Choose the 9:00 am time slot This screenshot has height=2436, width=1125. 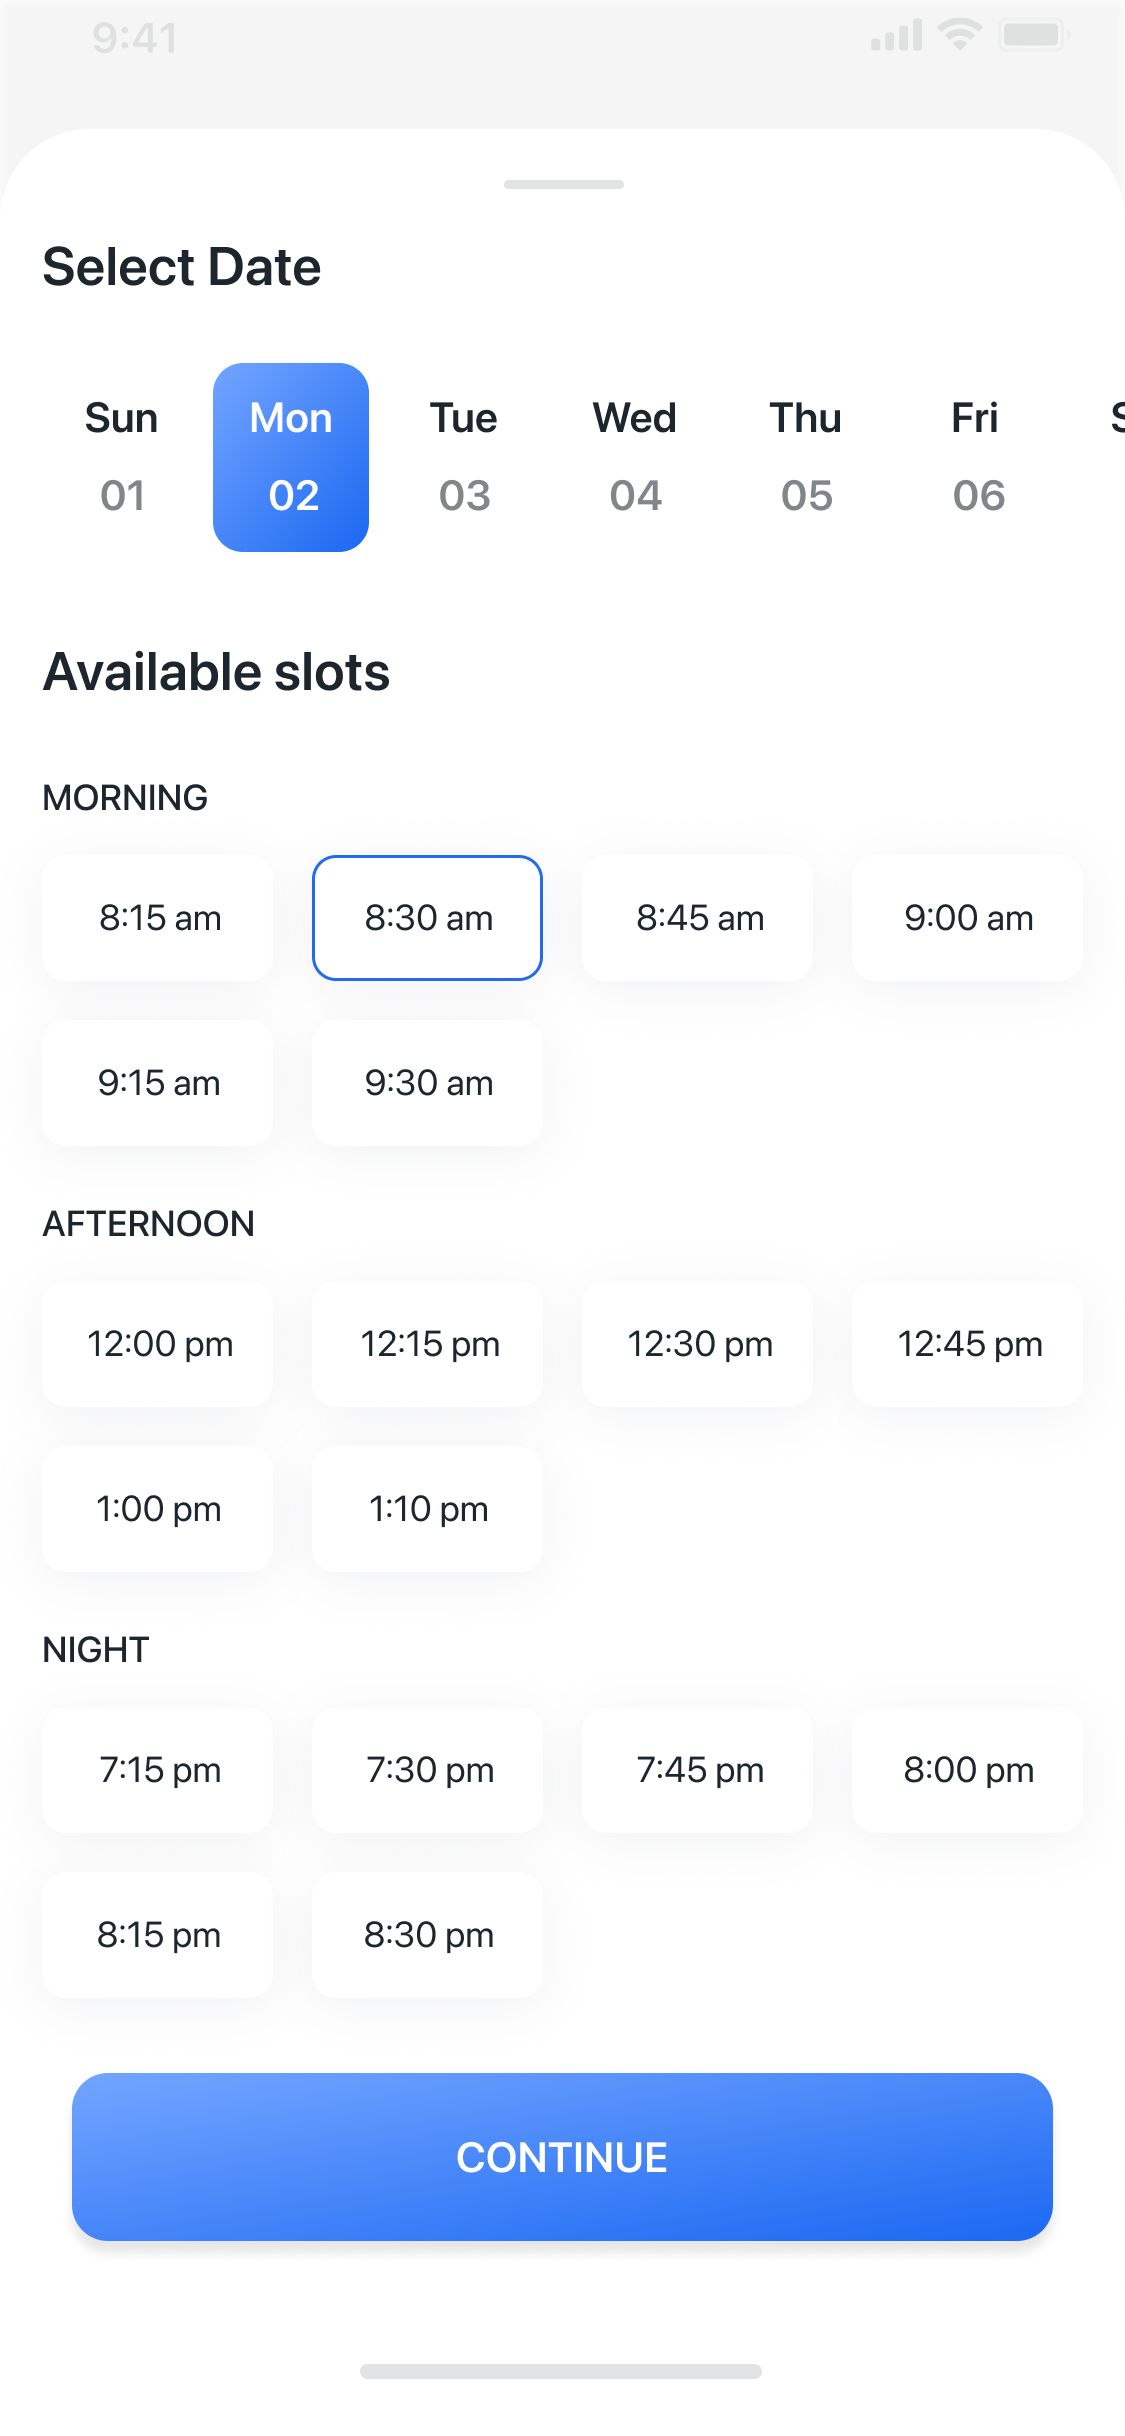[x=968, y=918]
